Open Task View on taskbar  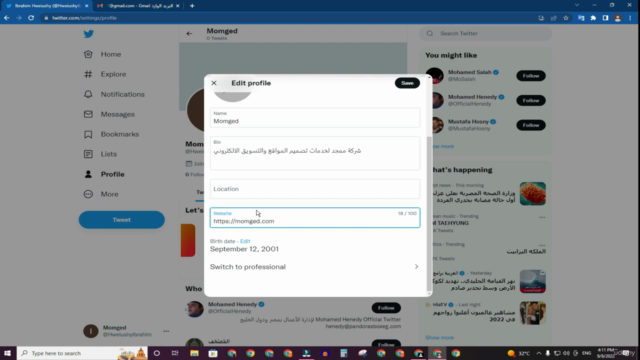[175, 353]
